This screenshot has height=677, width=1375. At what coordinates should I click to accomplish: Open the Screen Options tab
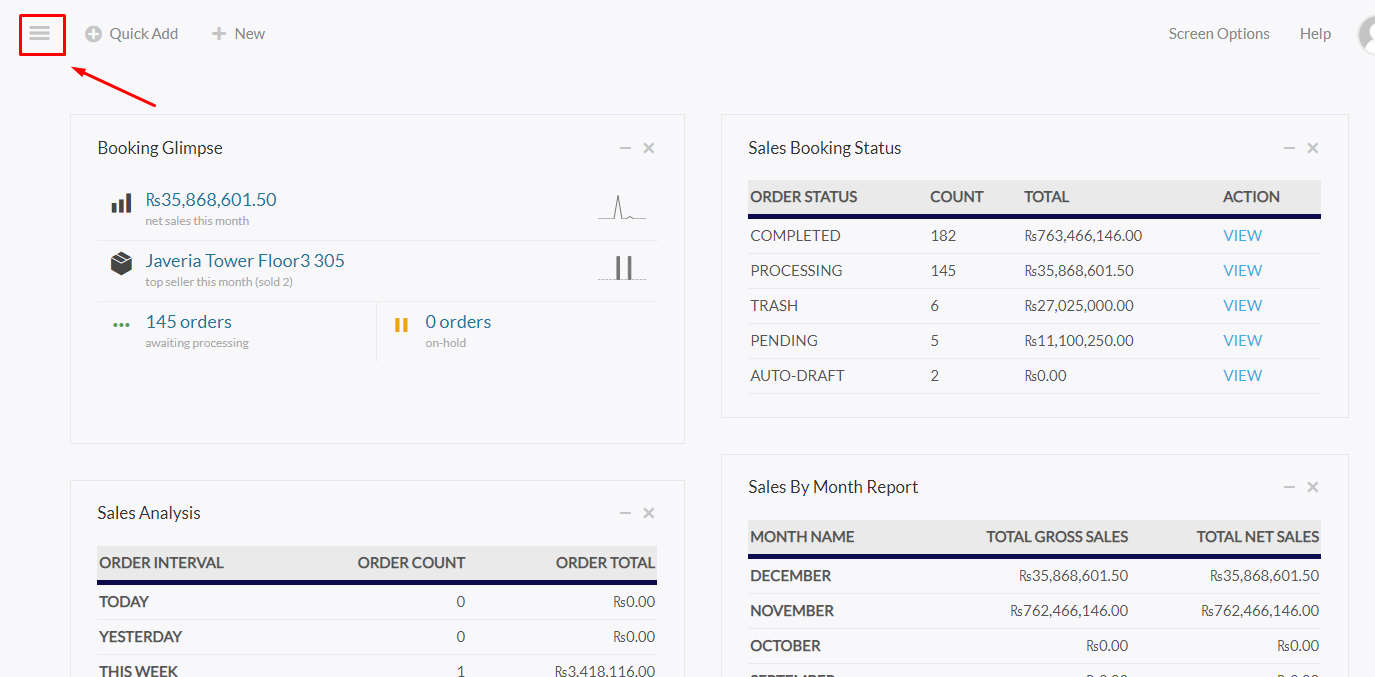[1219, 34]
